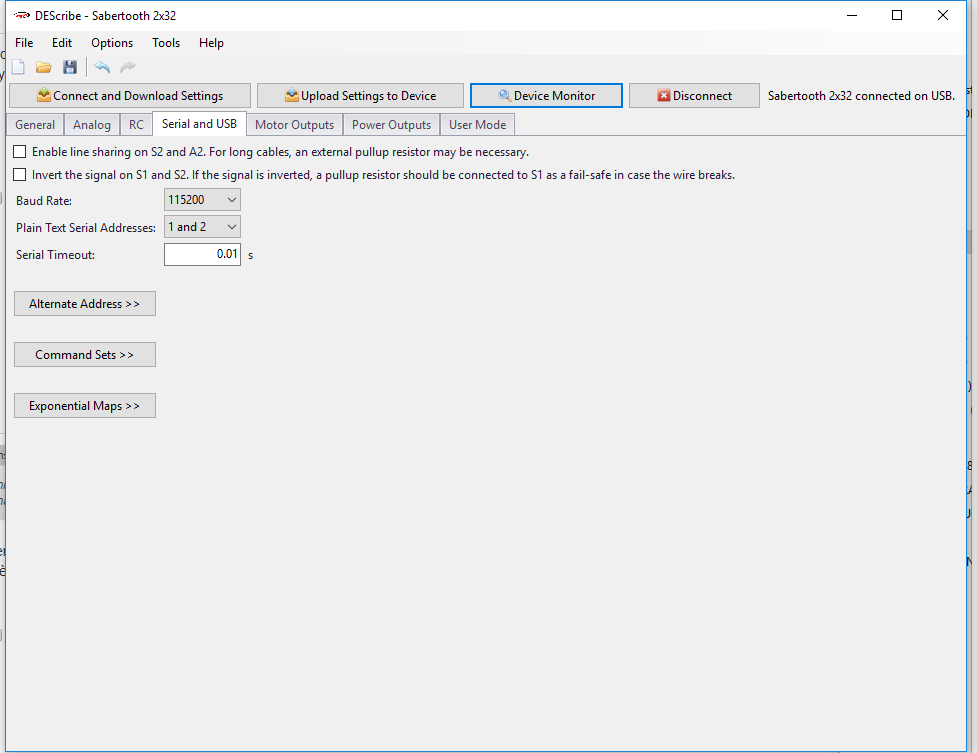Screen dimensions: 977x753
Task: Switch to the RC tab
Action: tap(136, 125)
